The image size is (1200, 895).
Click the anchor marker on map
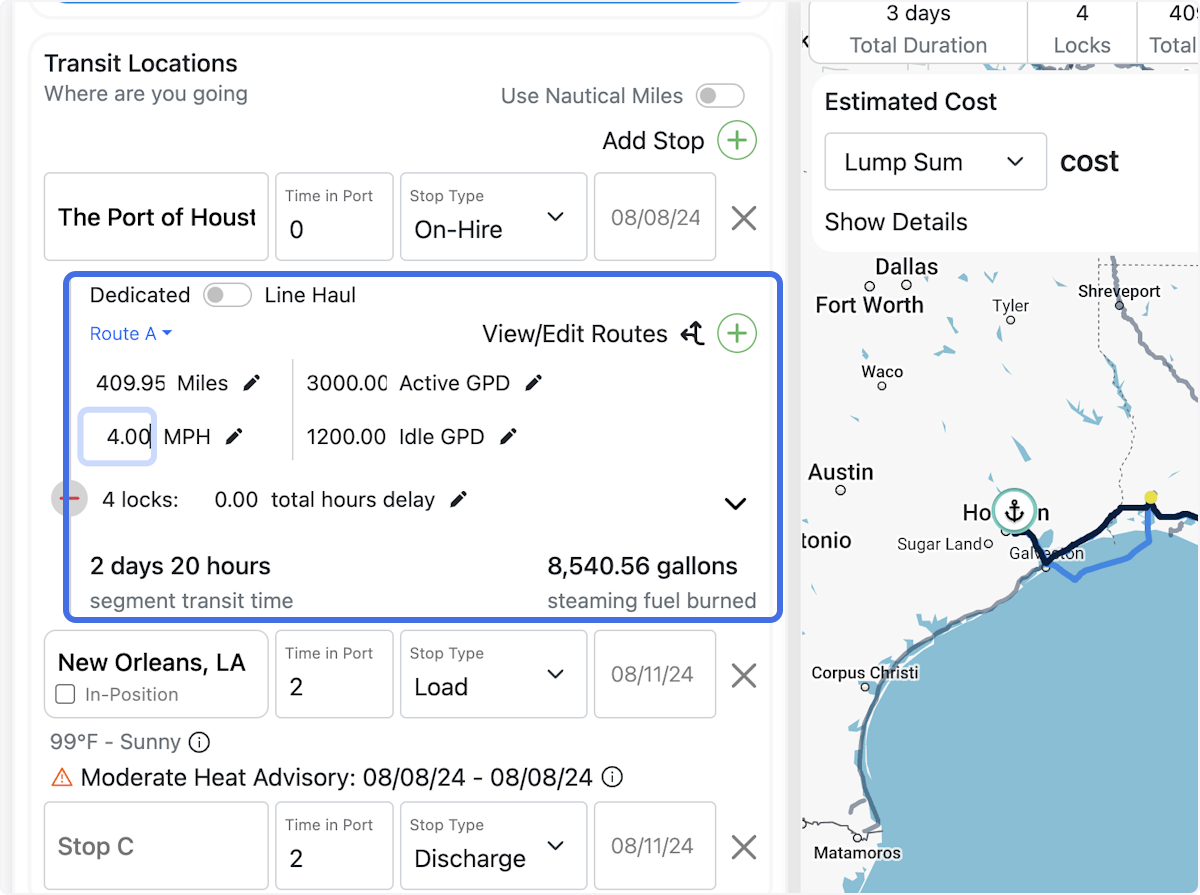coord(1015,512)
